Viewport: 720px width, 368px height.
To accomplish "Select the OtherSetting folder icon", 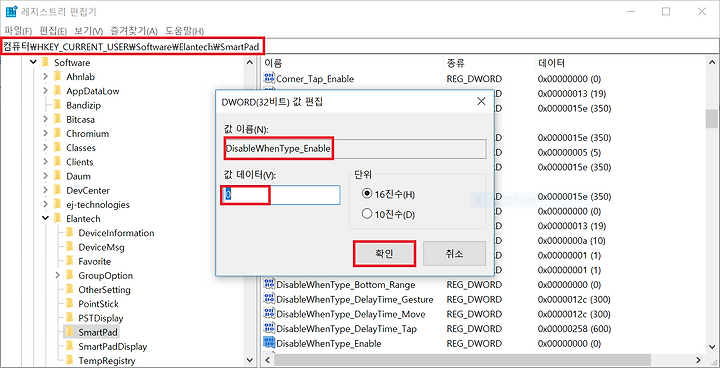I will [69, 290].
